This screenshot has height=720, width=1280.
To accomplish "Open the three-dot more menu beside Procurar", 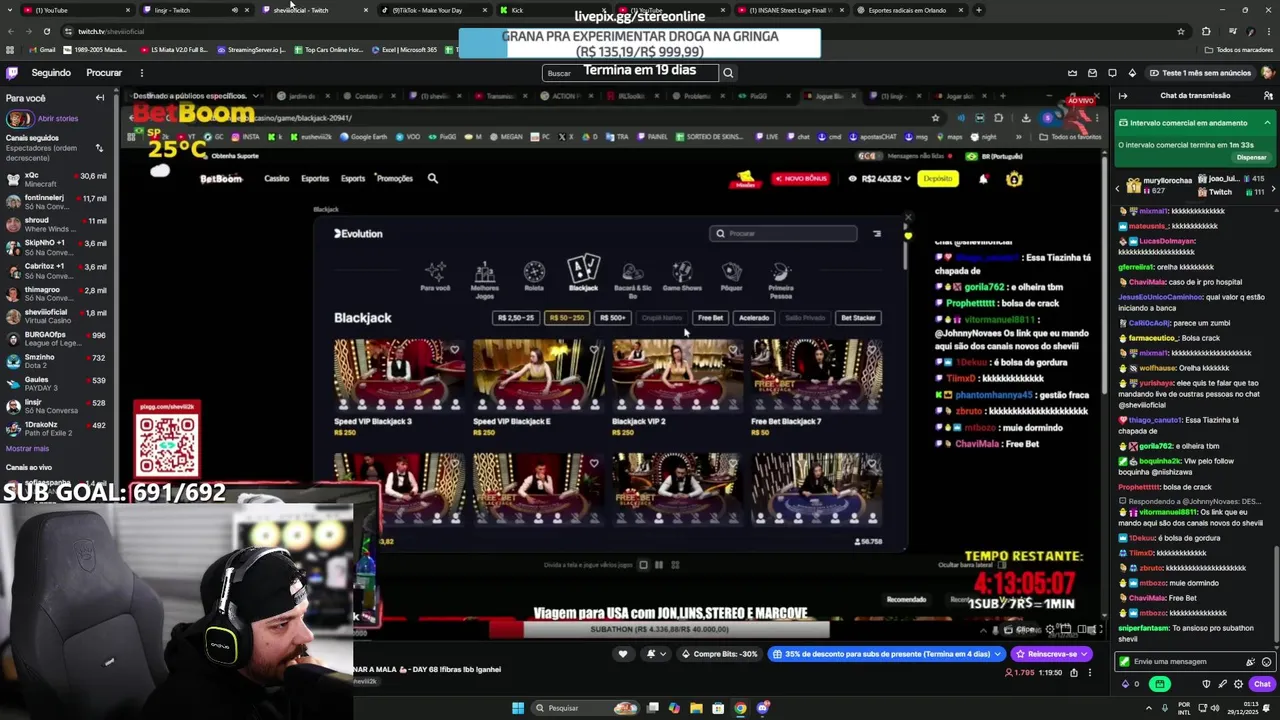I will (x=141, y=72).
